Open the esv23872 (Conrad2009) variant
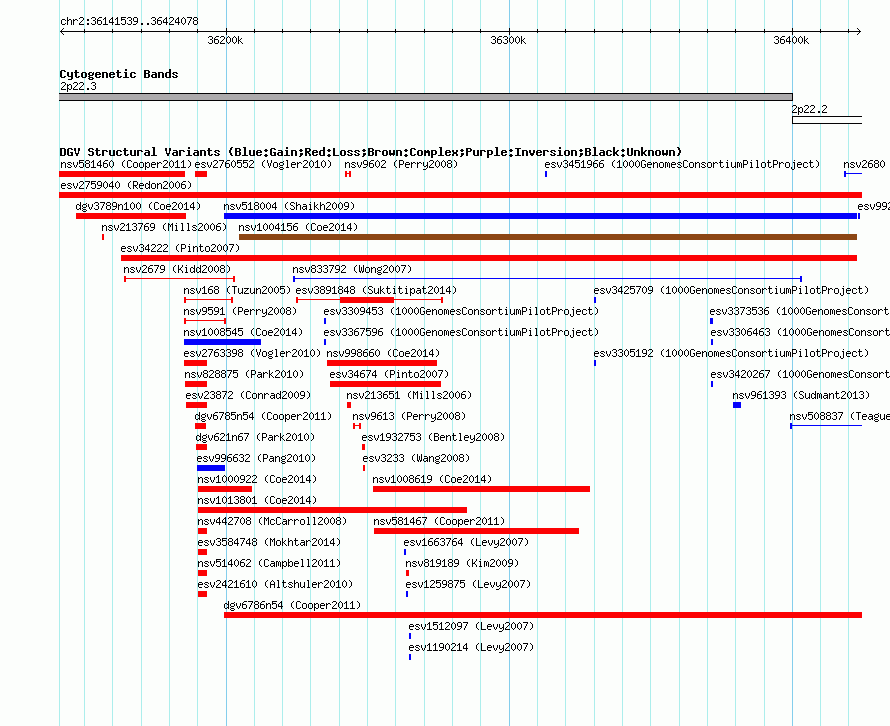This screenshot has width=890, height=726. [x=248, y=396]
